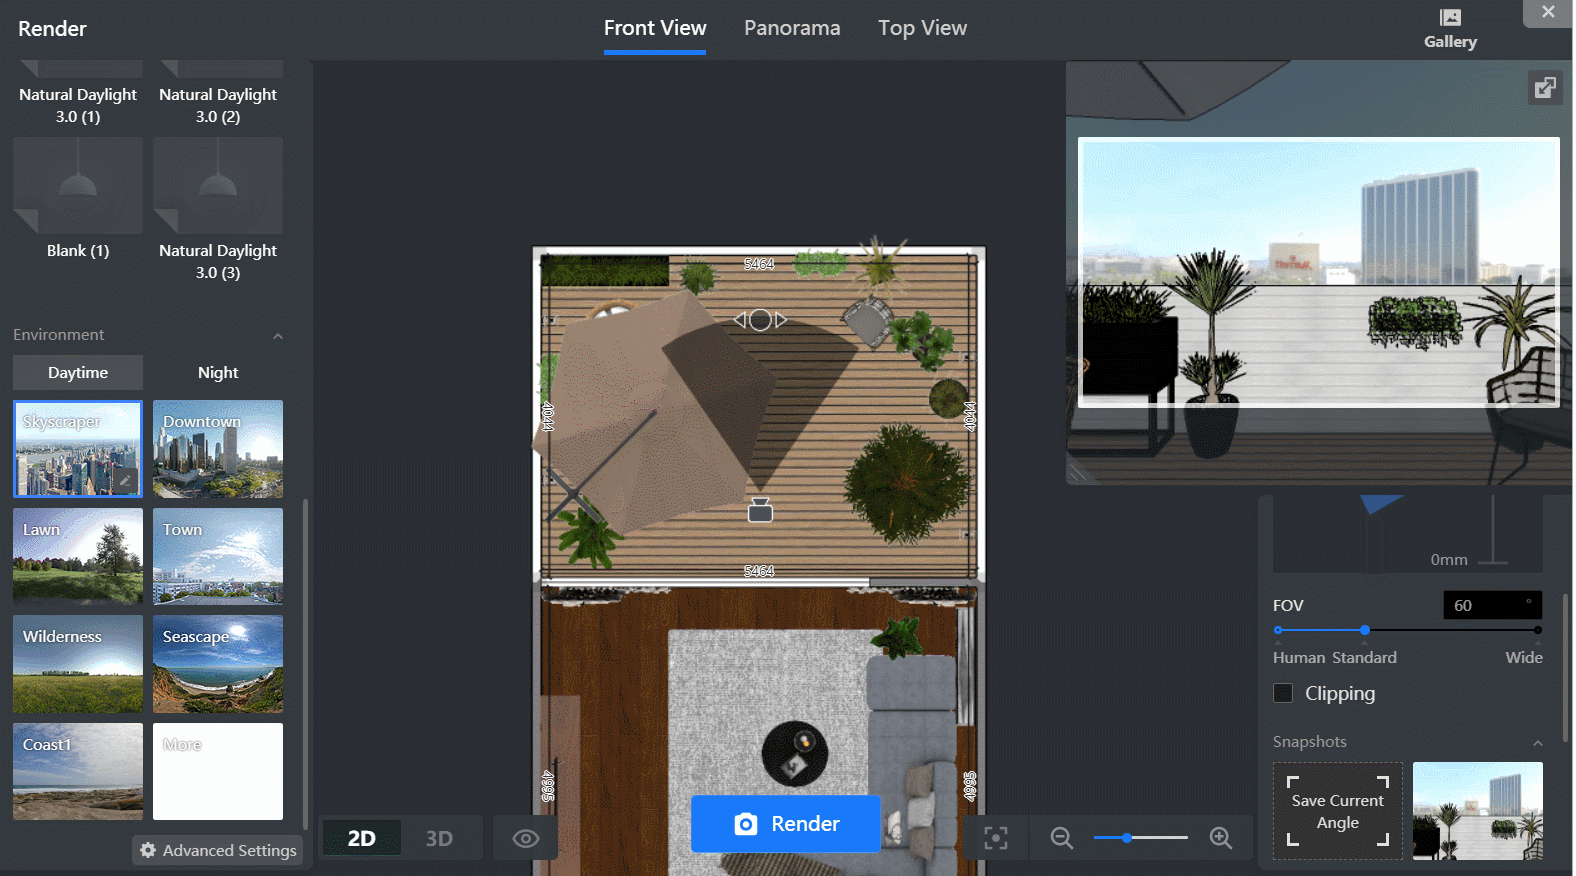Switch to 3D view mode
Screen dimensions: 1576x876
pyautogui.click(x=439, y=838)
